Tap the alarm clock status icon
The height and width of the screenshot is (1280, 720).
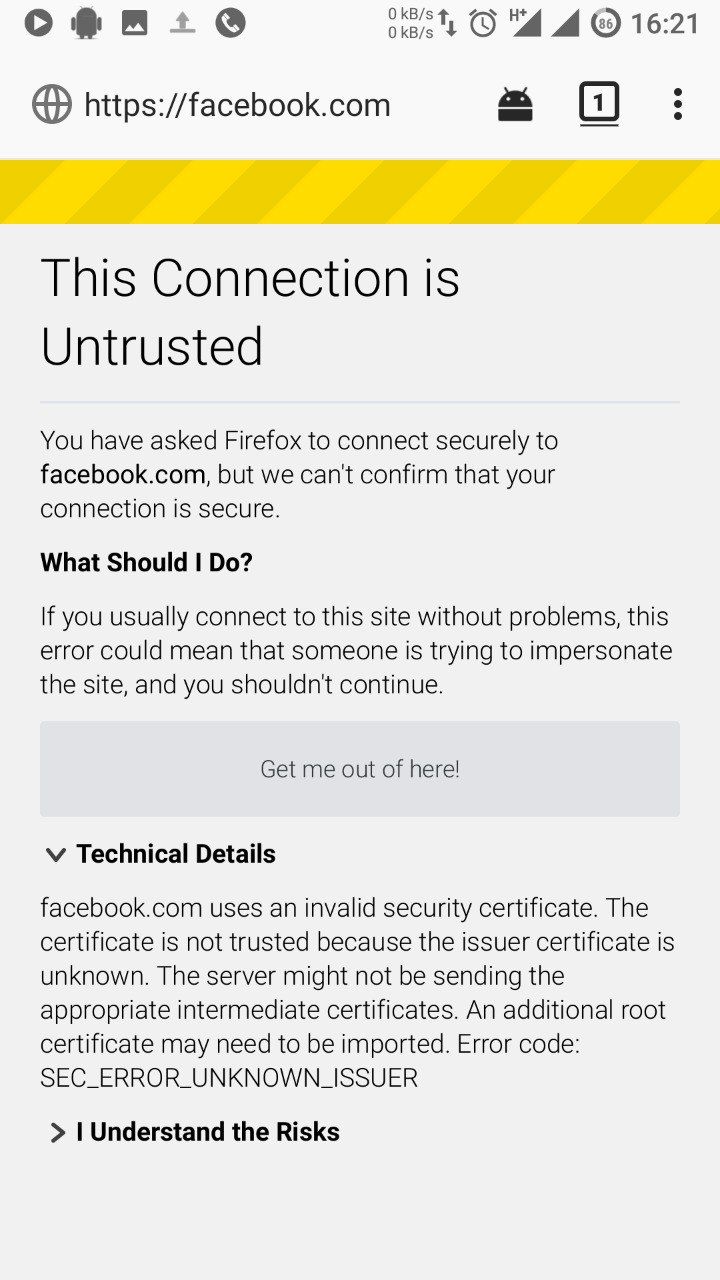tap(483, 23)
